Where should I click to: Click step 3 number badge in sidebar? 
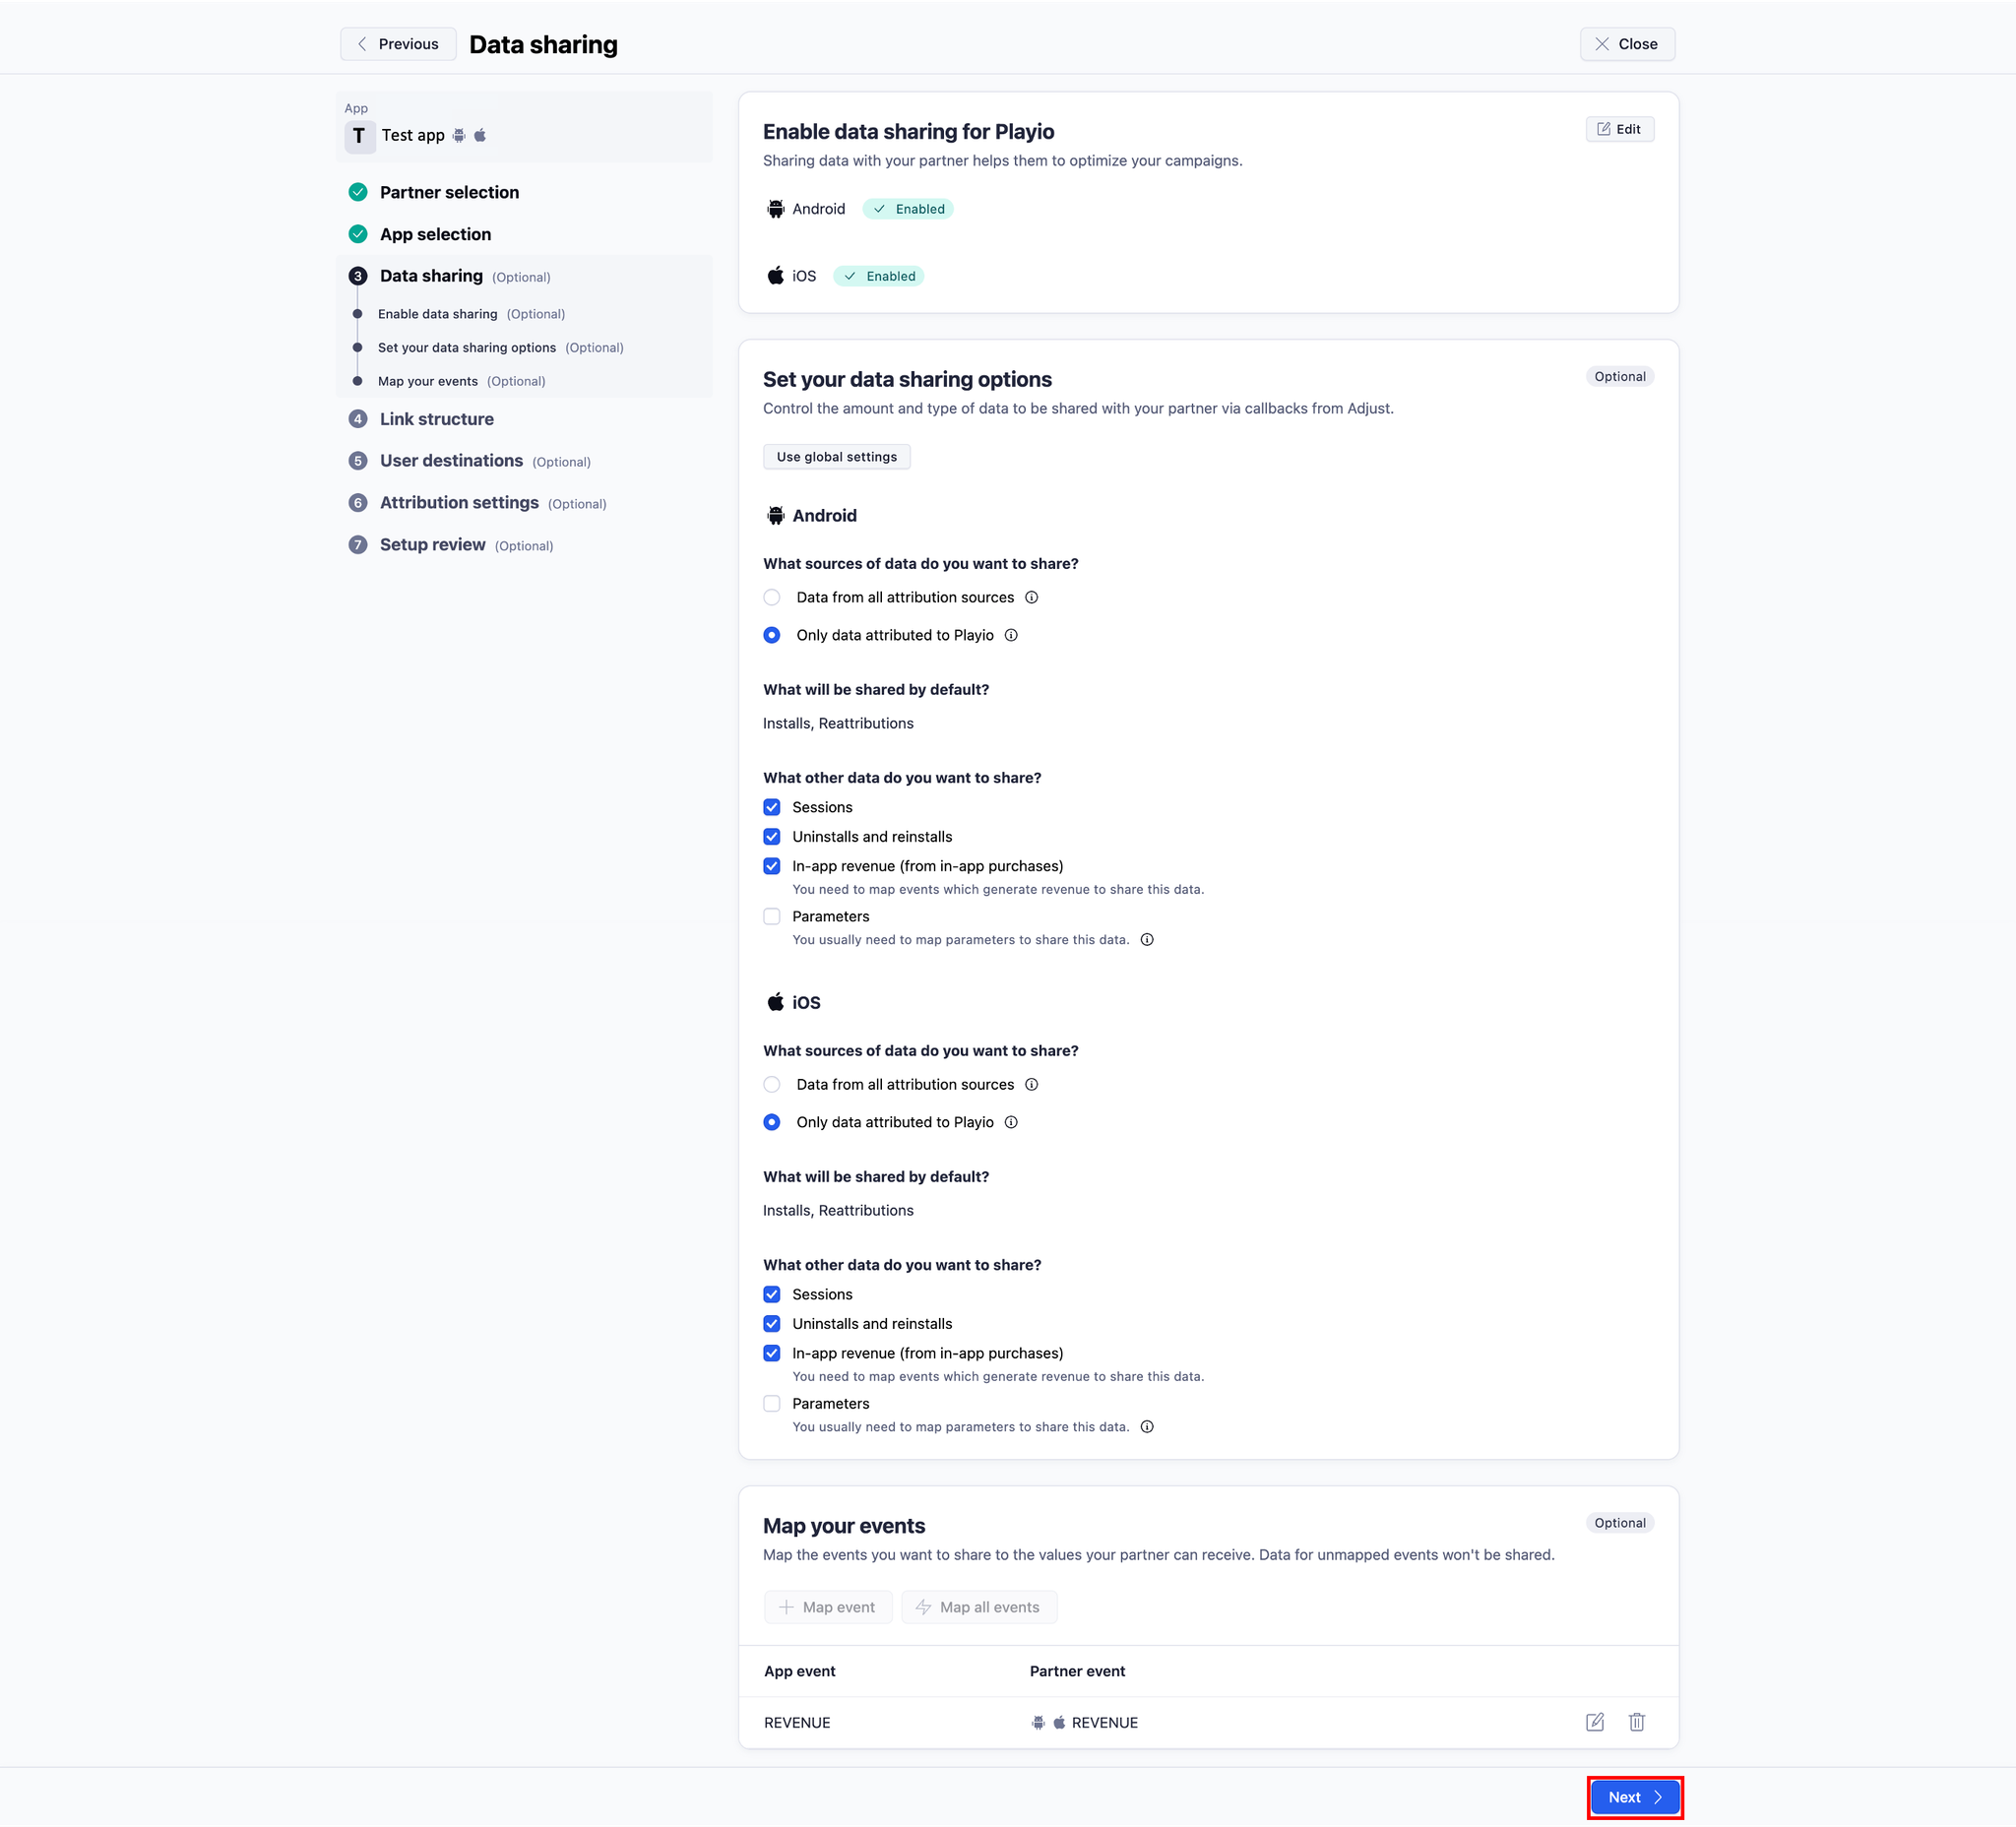[358, 276]
